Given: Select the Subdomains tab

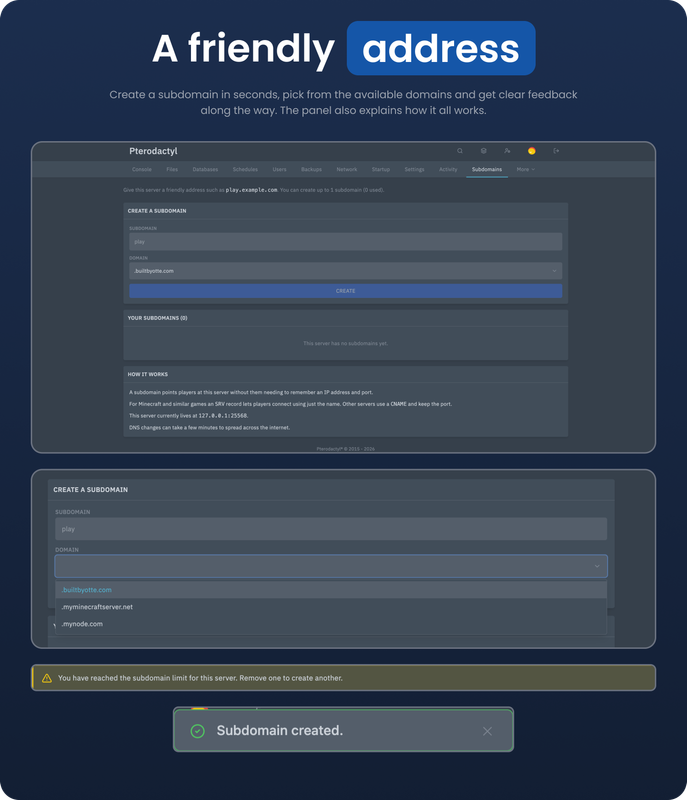Looking at the screenshot, I should [x=487, y=169].
